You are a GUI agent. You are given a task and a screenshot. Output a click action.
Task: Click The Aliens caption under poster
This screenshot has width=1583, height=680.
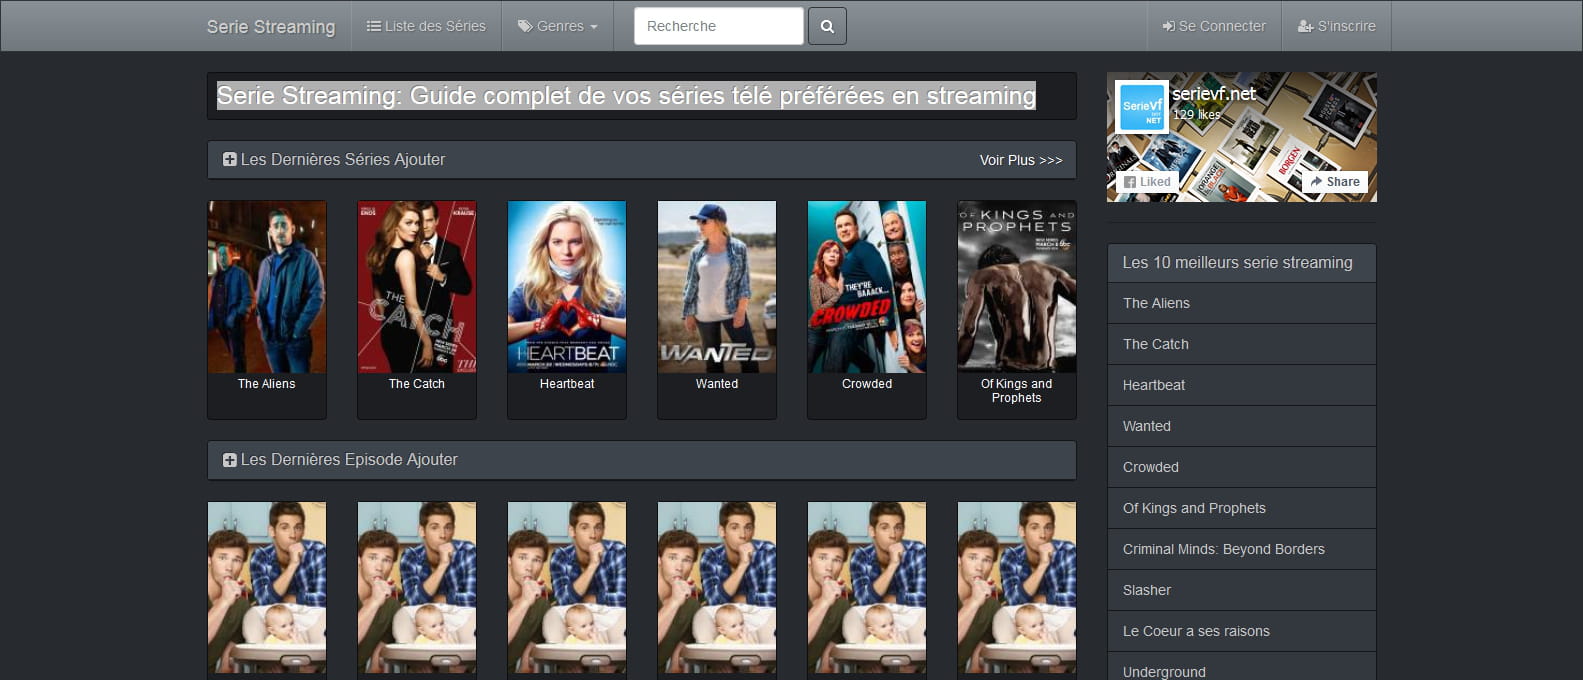coord(267,384)
